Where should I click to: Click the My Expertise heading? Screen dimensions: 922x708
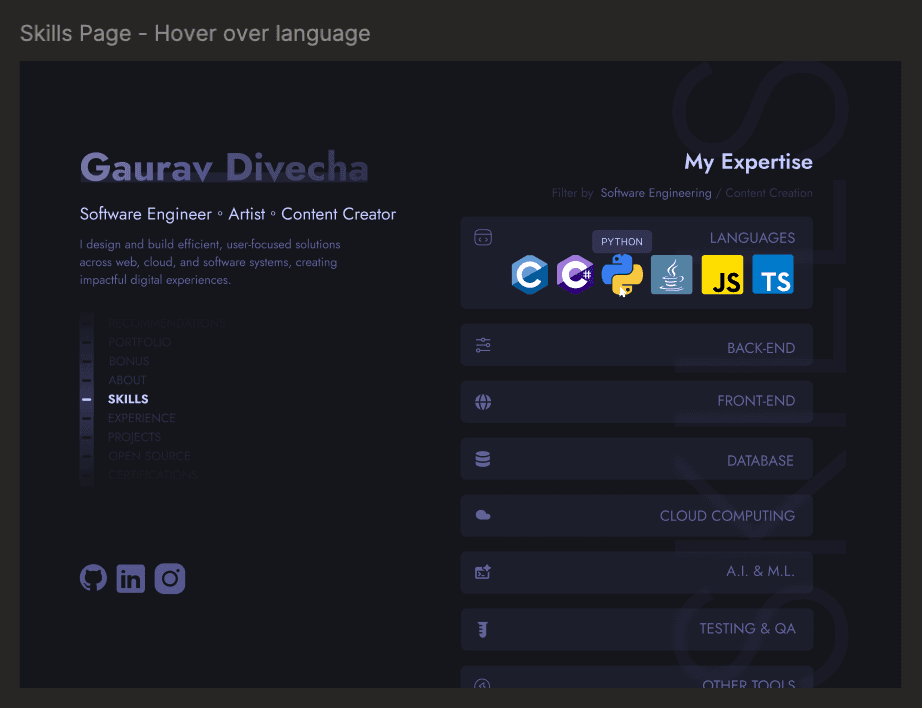[748, 162]
